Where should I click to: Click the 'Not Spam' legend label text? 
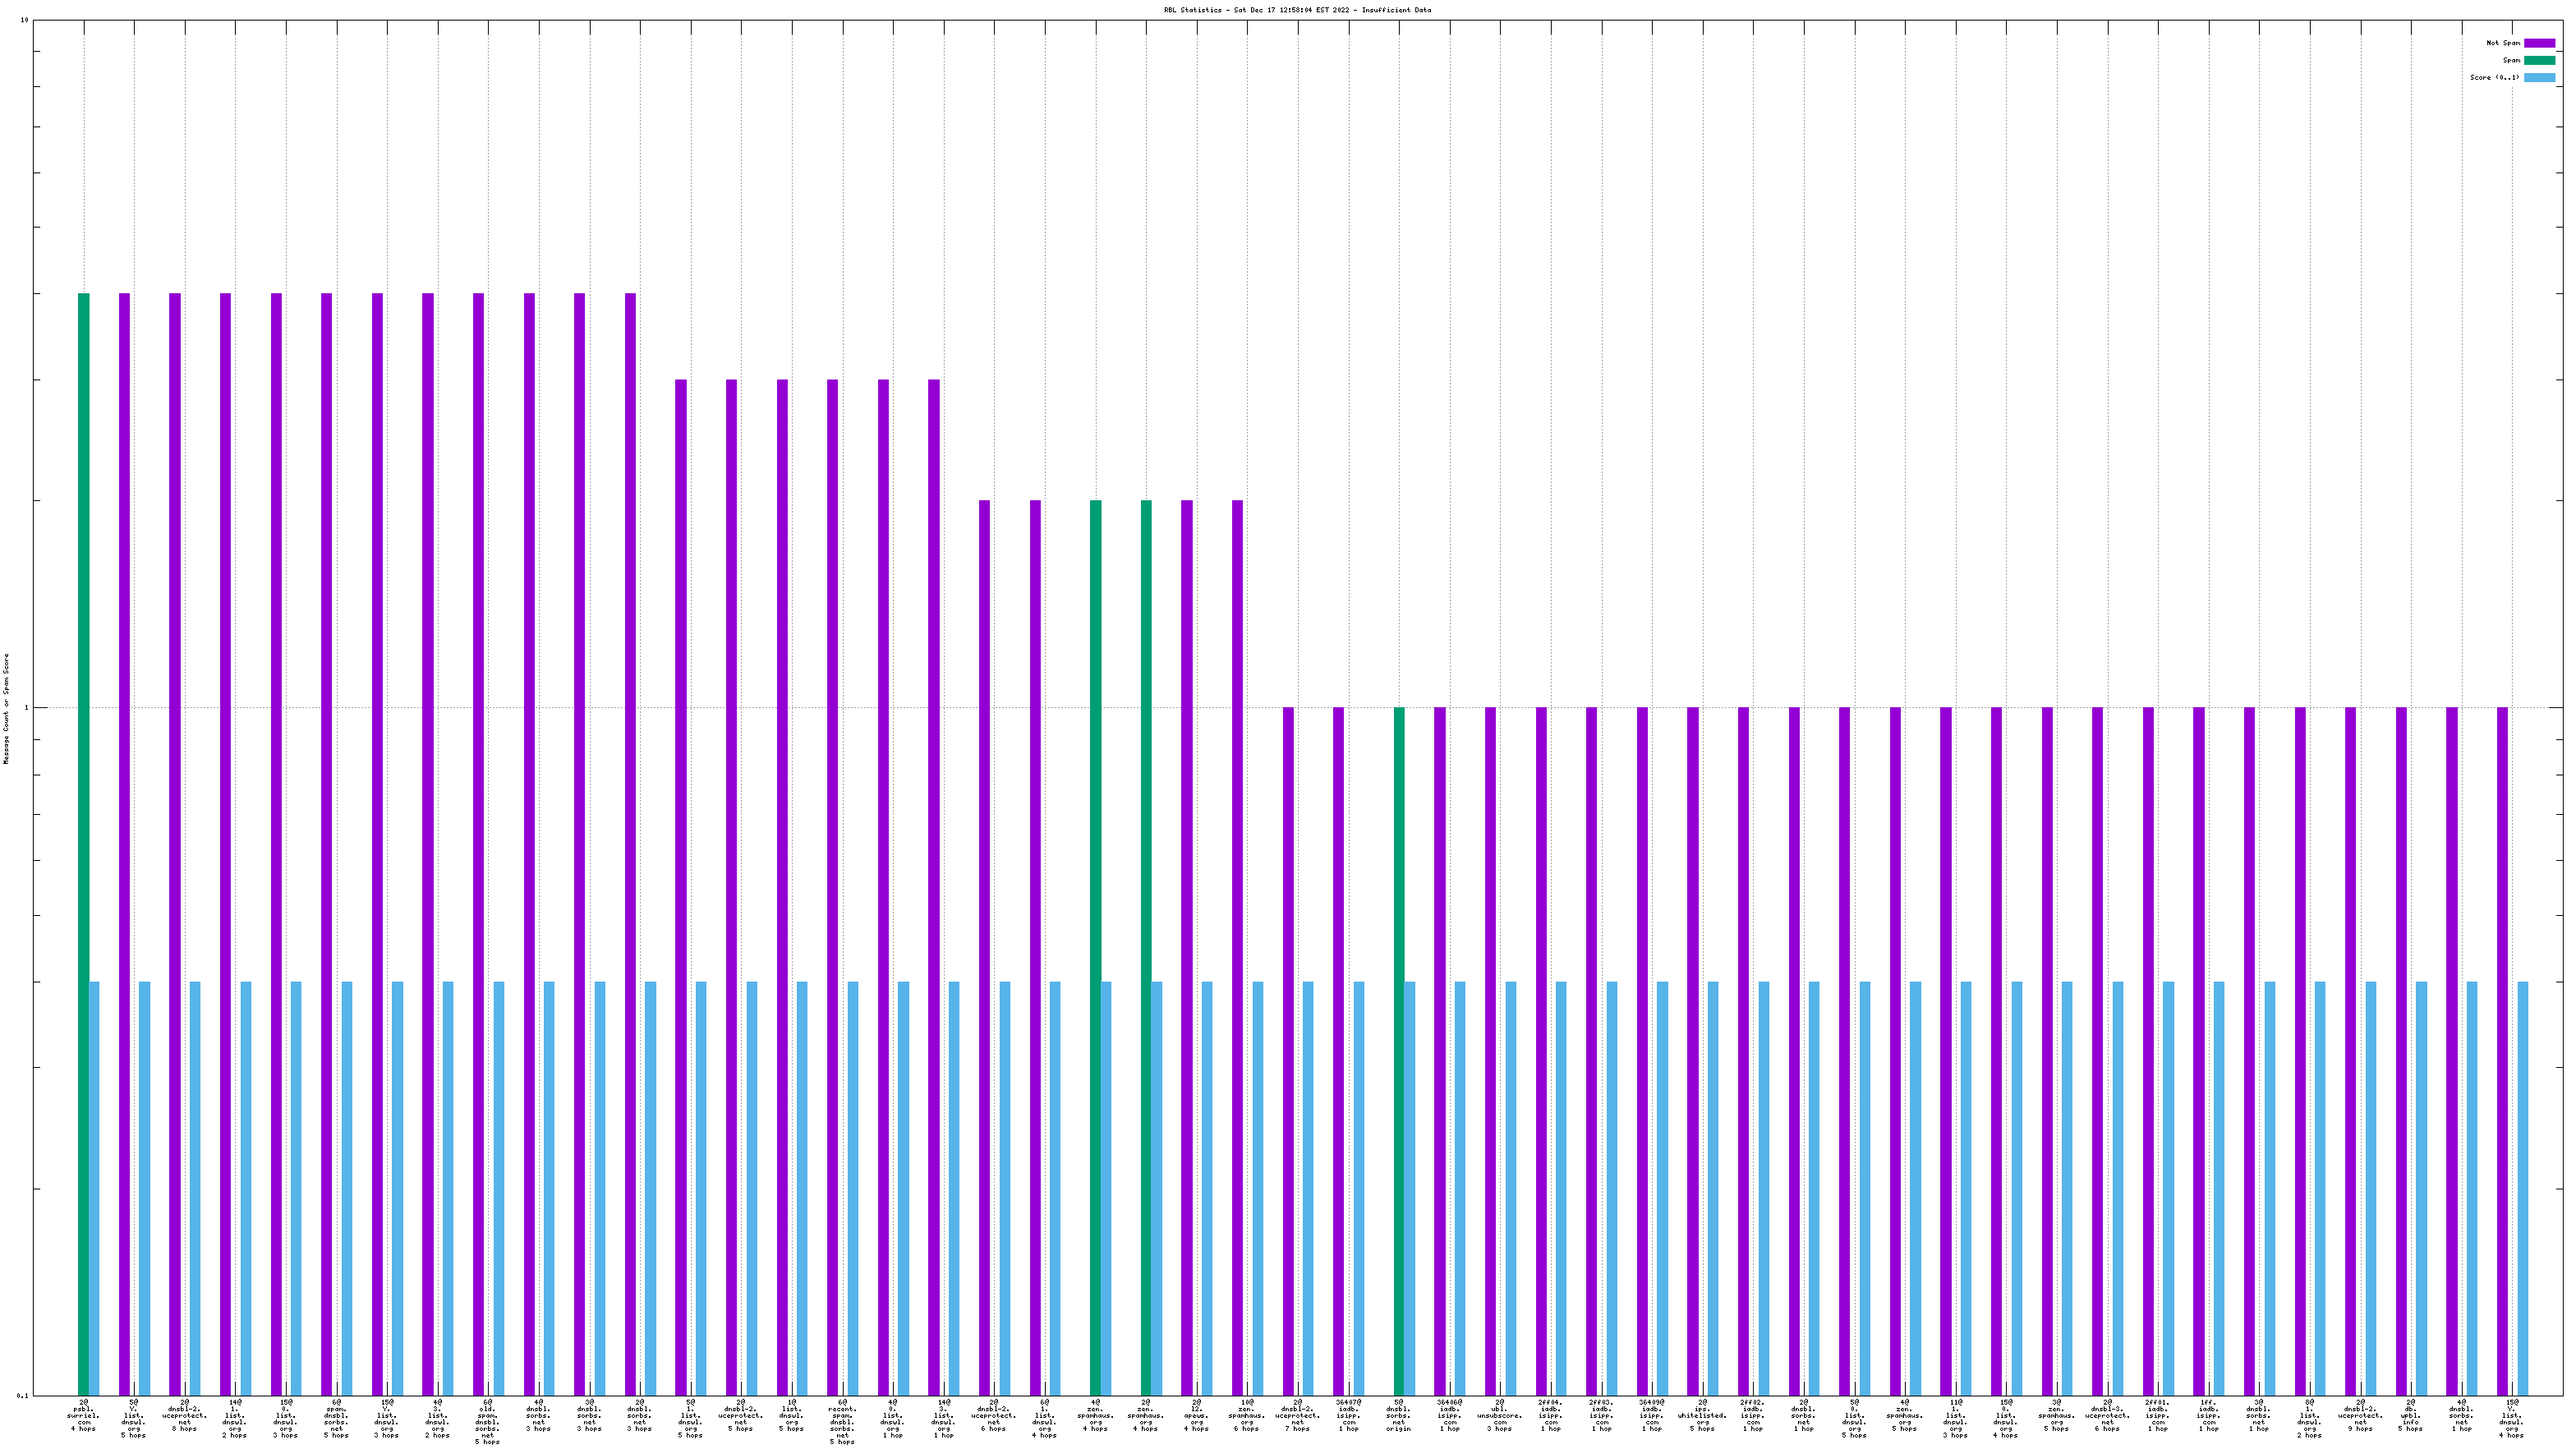(x=2503, y=43)
